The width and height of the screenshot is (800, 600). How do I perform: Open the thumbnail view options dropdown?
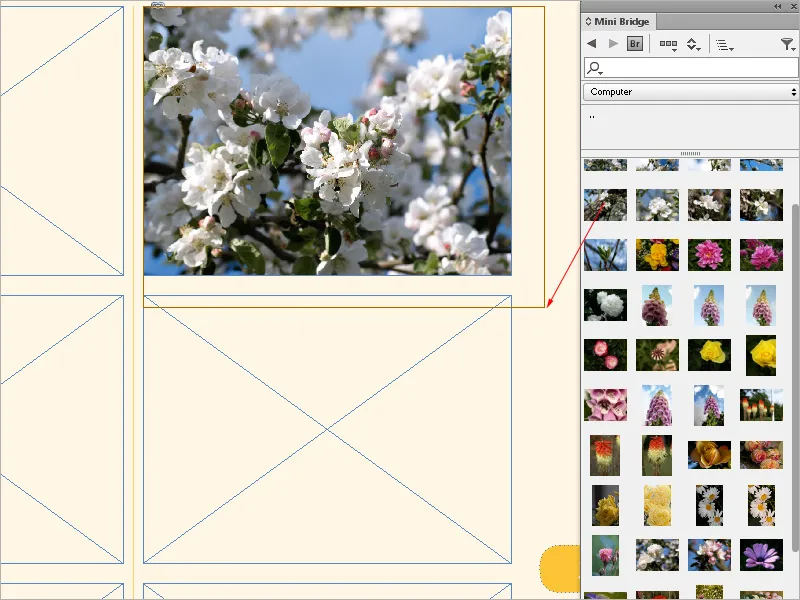668,45
